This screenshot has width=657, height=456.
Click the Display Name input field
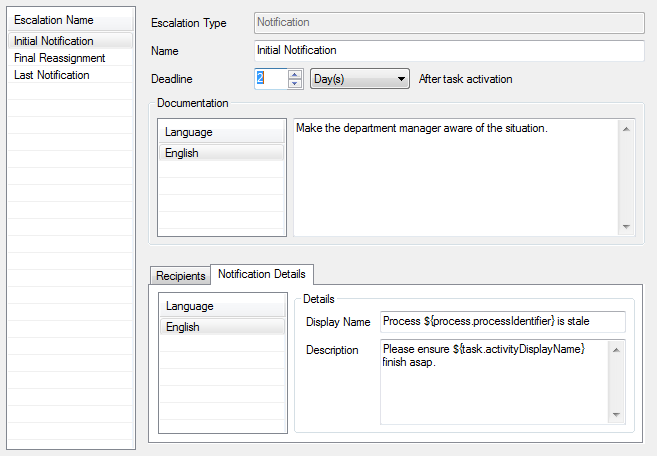point(502,321)
